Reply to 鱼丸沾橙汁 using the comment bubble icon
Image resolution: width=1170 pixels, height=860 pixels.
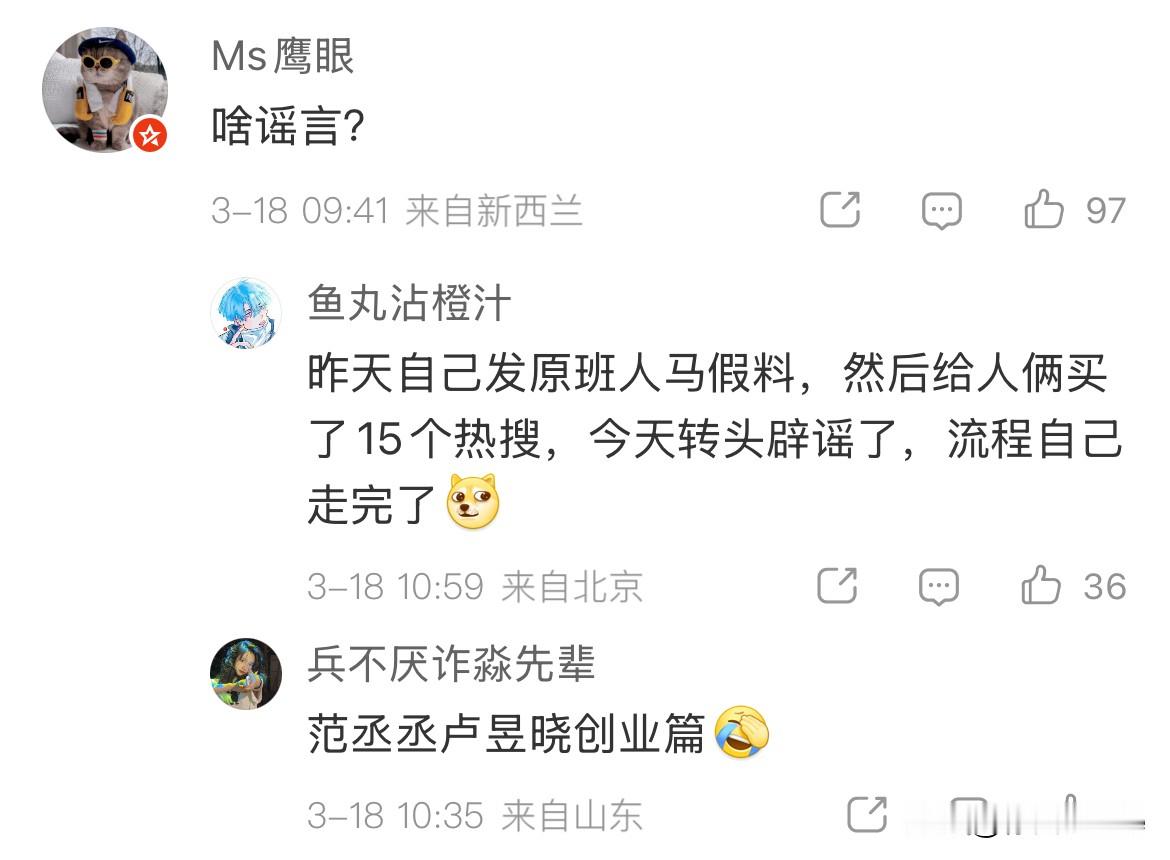(939, 586)
